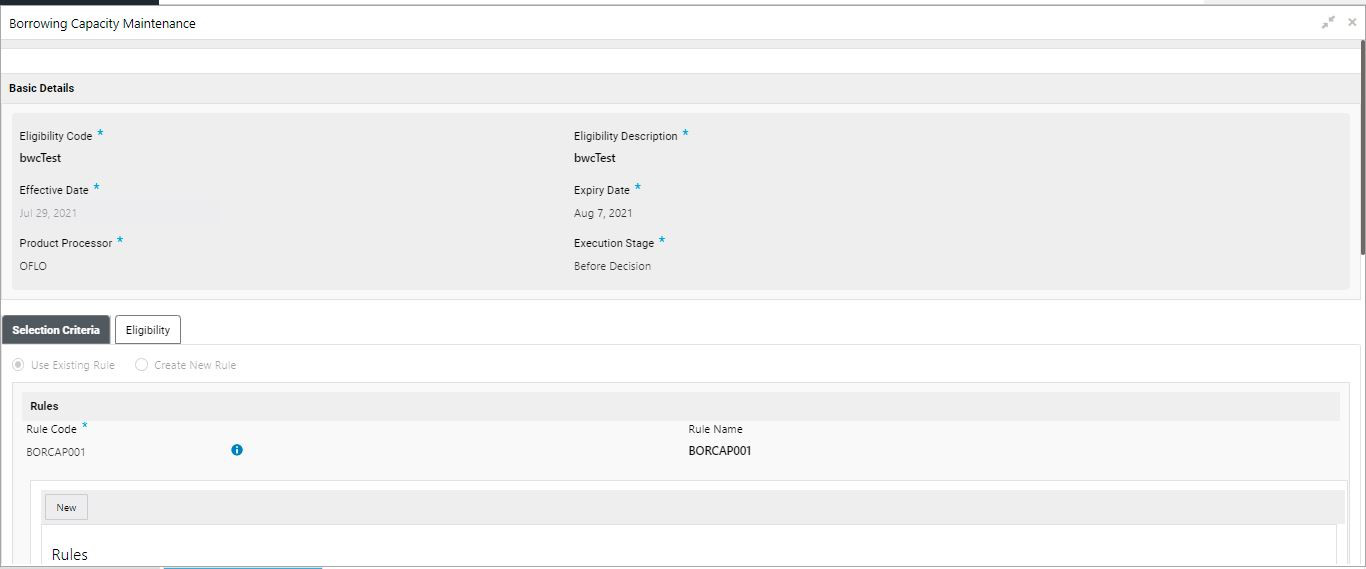This screenshot has width=1366, height=569.
Task: Click the Rule Name value BORCAP001
Action: [x=720, y=451]
